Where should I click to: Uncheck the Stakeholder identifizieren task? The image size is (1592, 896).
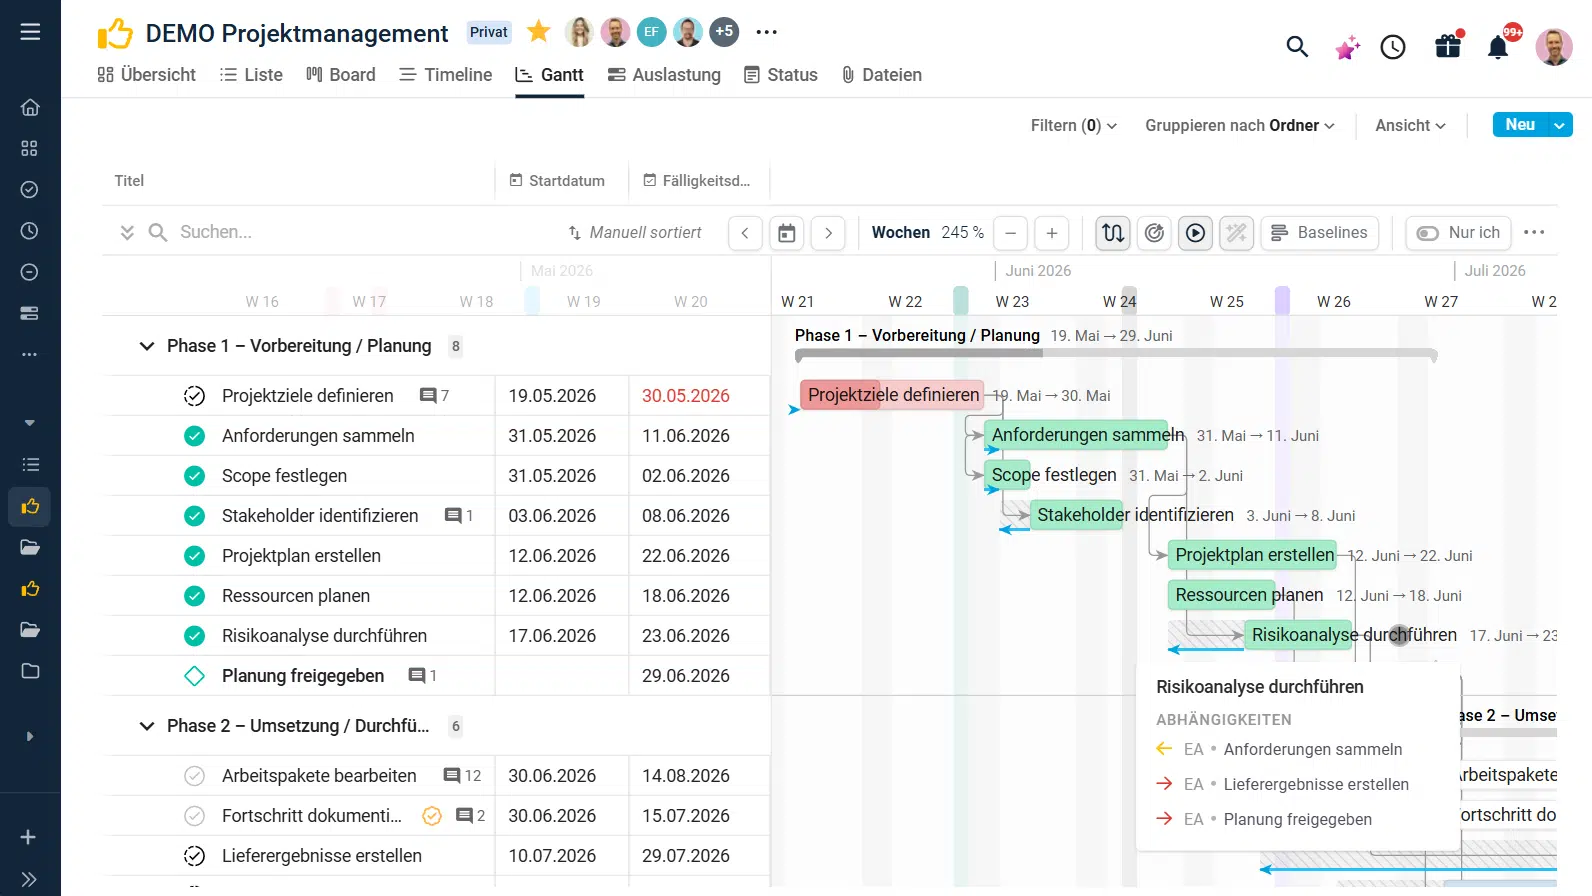(195, 516)
